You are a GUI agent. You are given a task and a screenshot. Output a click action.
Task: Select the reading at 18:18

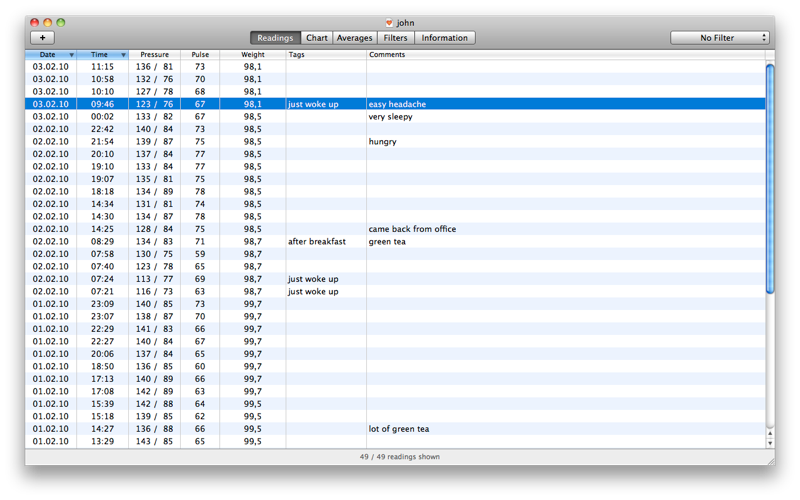coord(395,192)
